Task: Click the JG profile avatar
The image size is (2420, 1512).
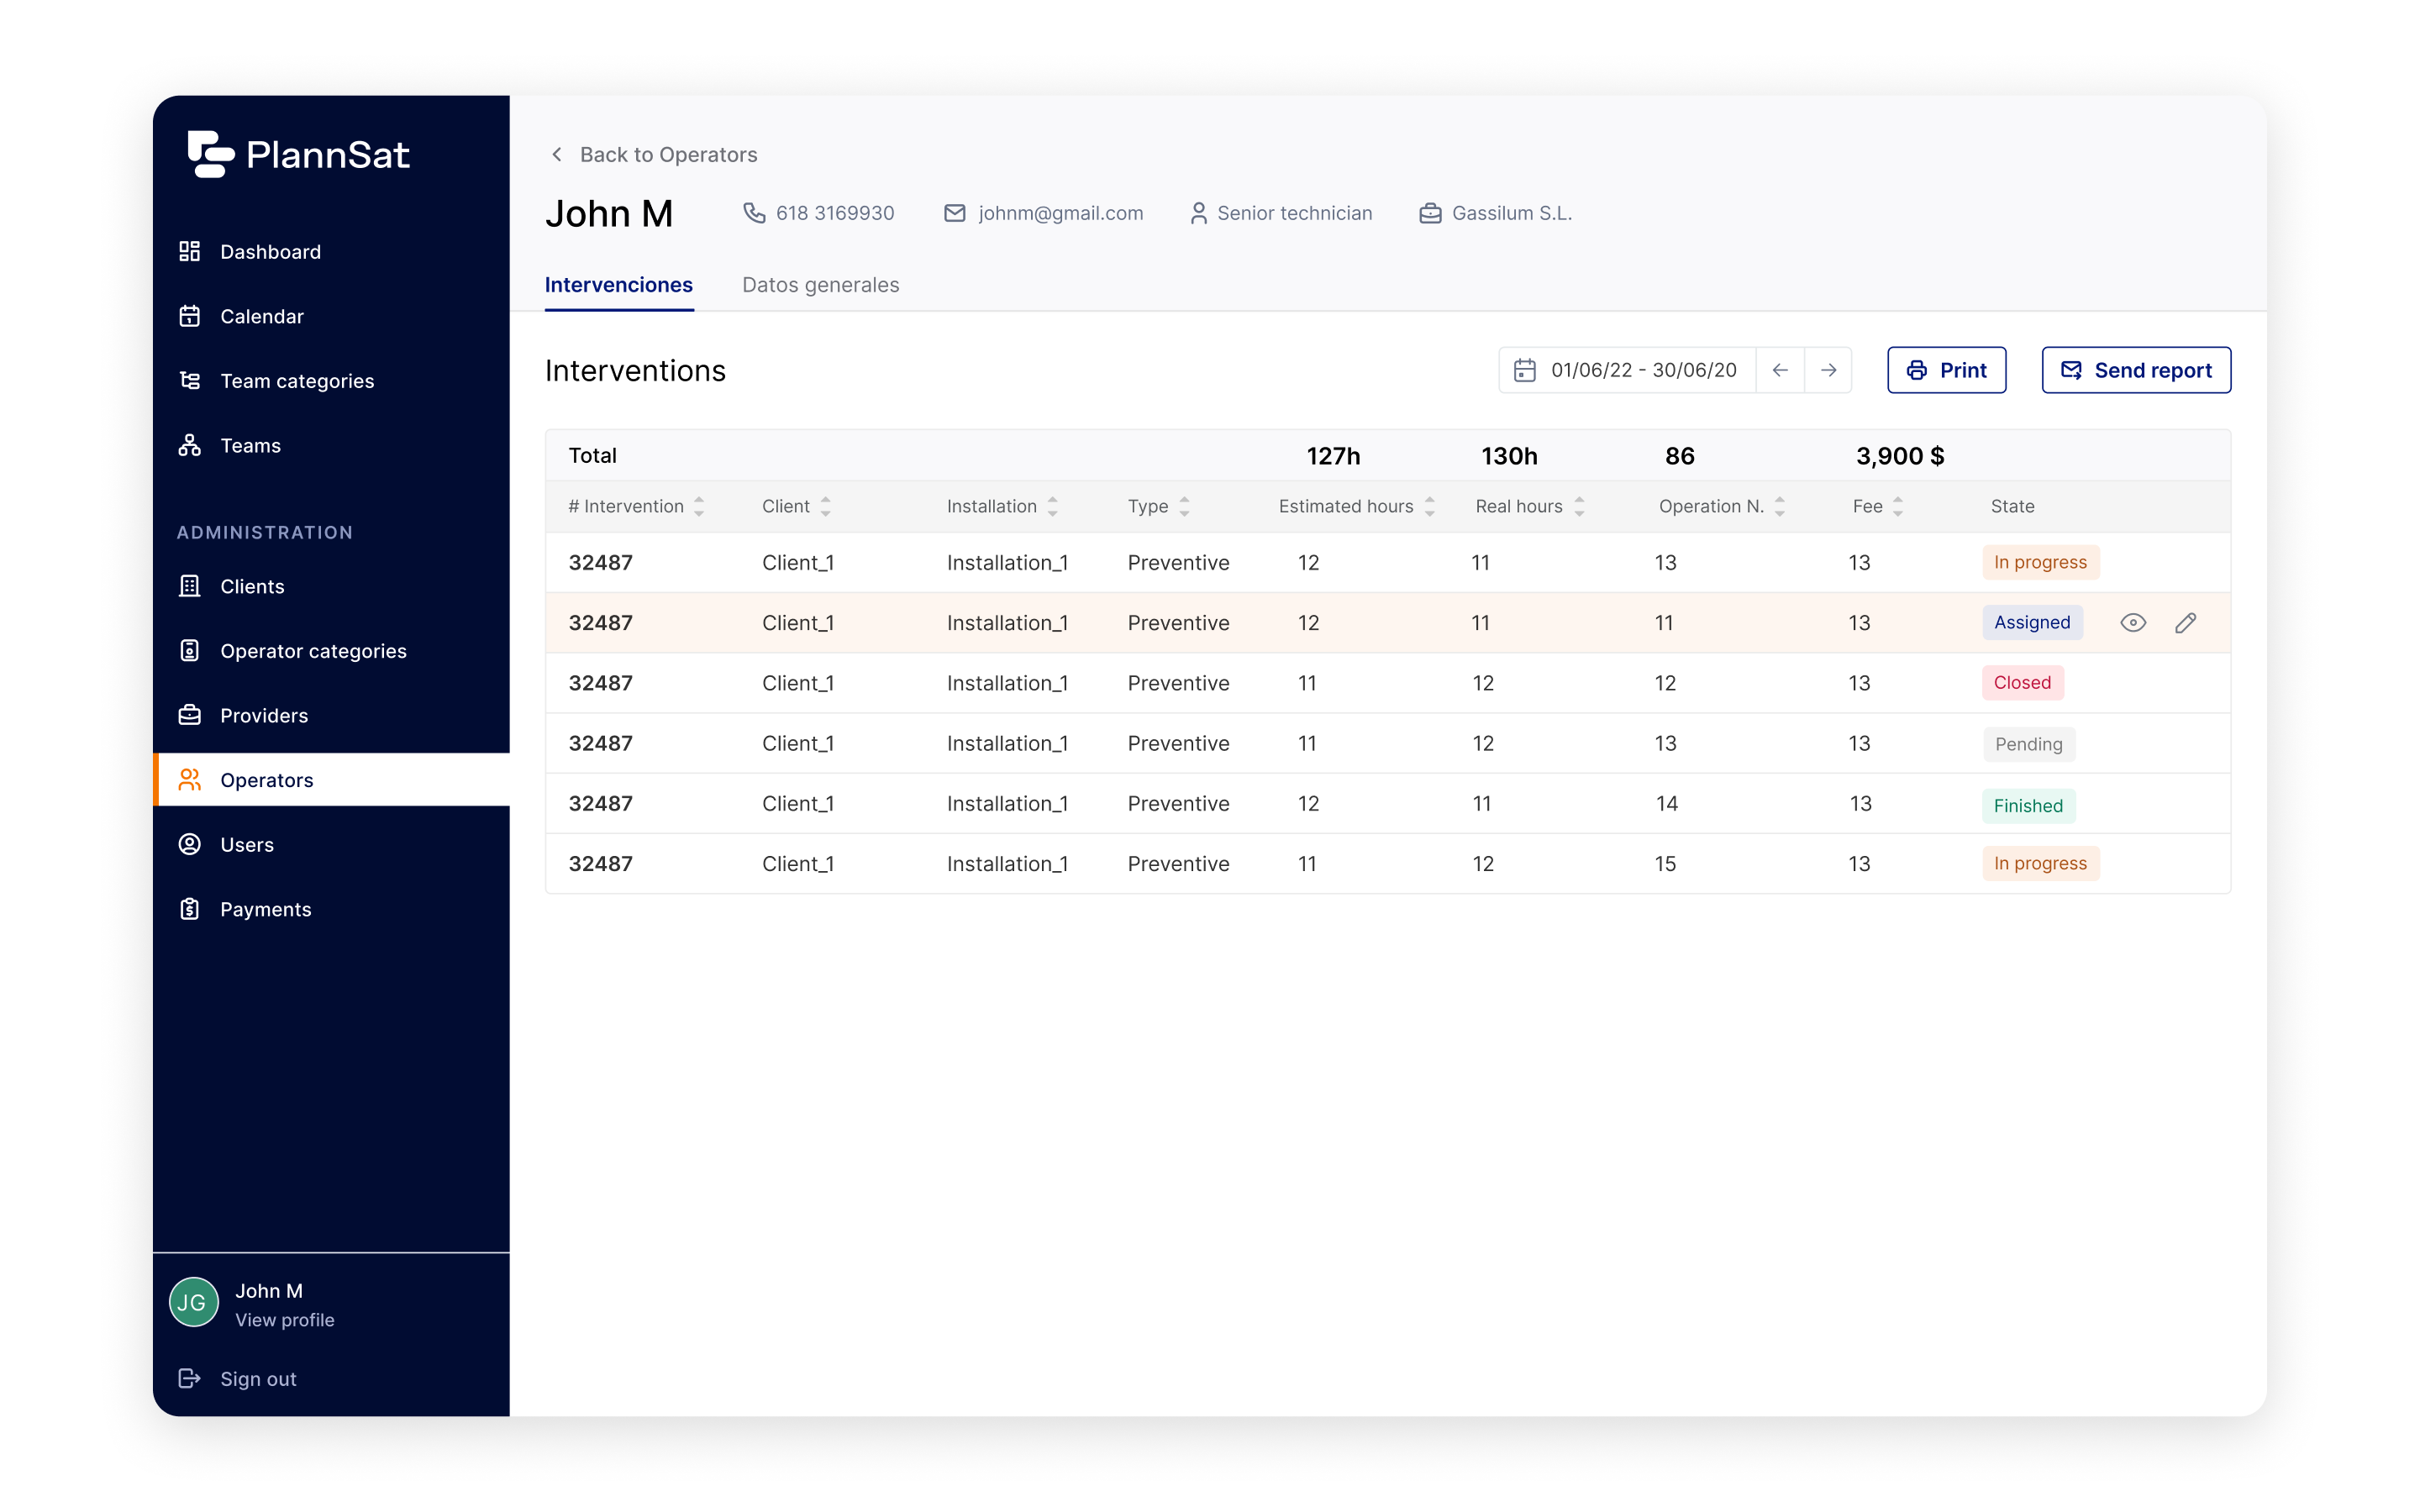Action: [194, 1302]
